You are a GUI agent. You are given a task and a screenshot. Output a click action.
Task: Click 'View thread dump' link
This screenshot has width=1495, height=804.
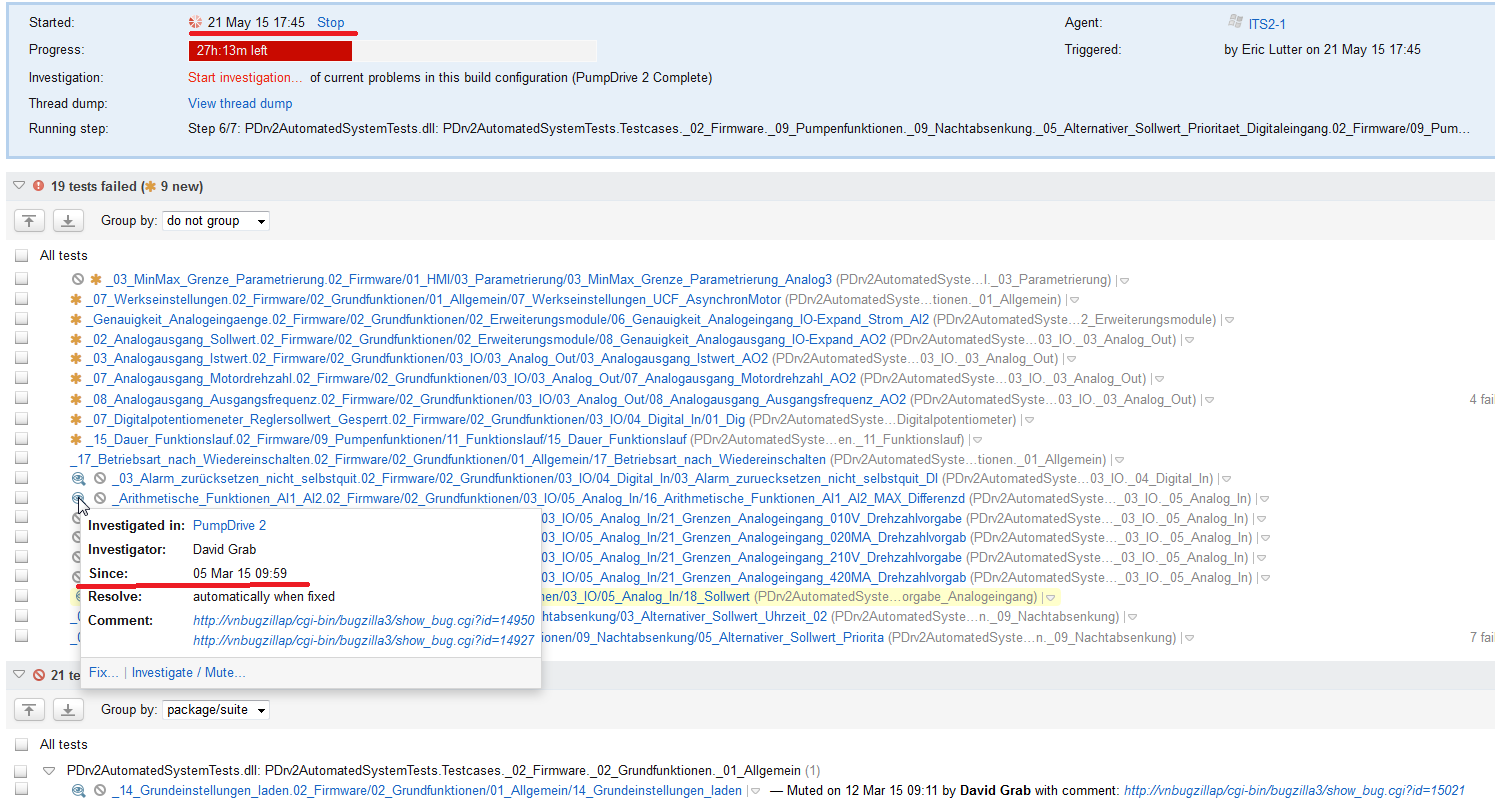240,103
